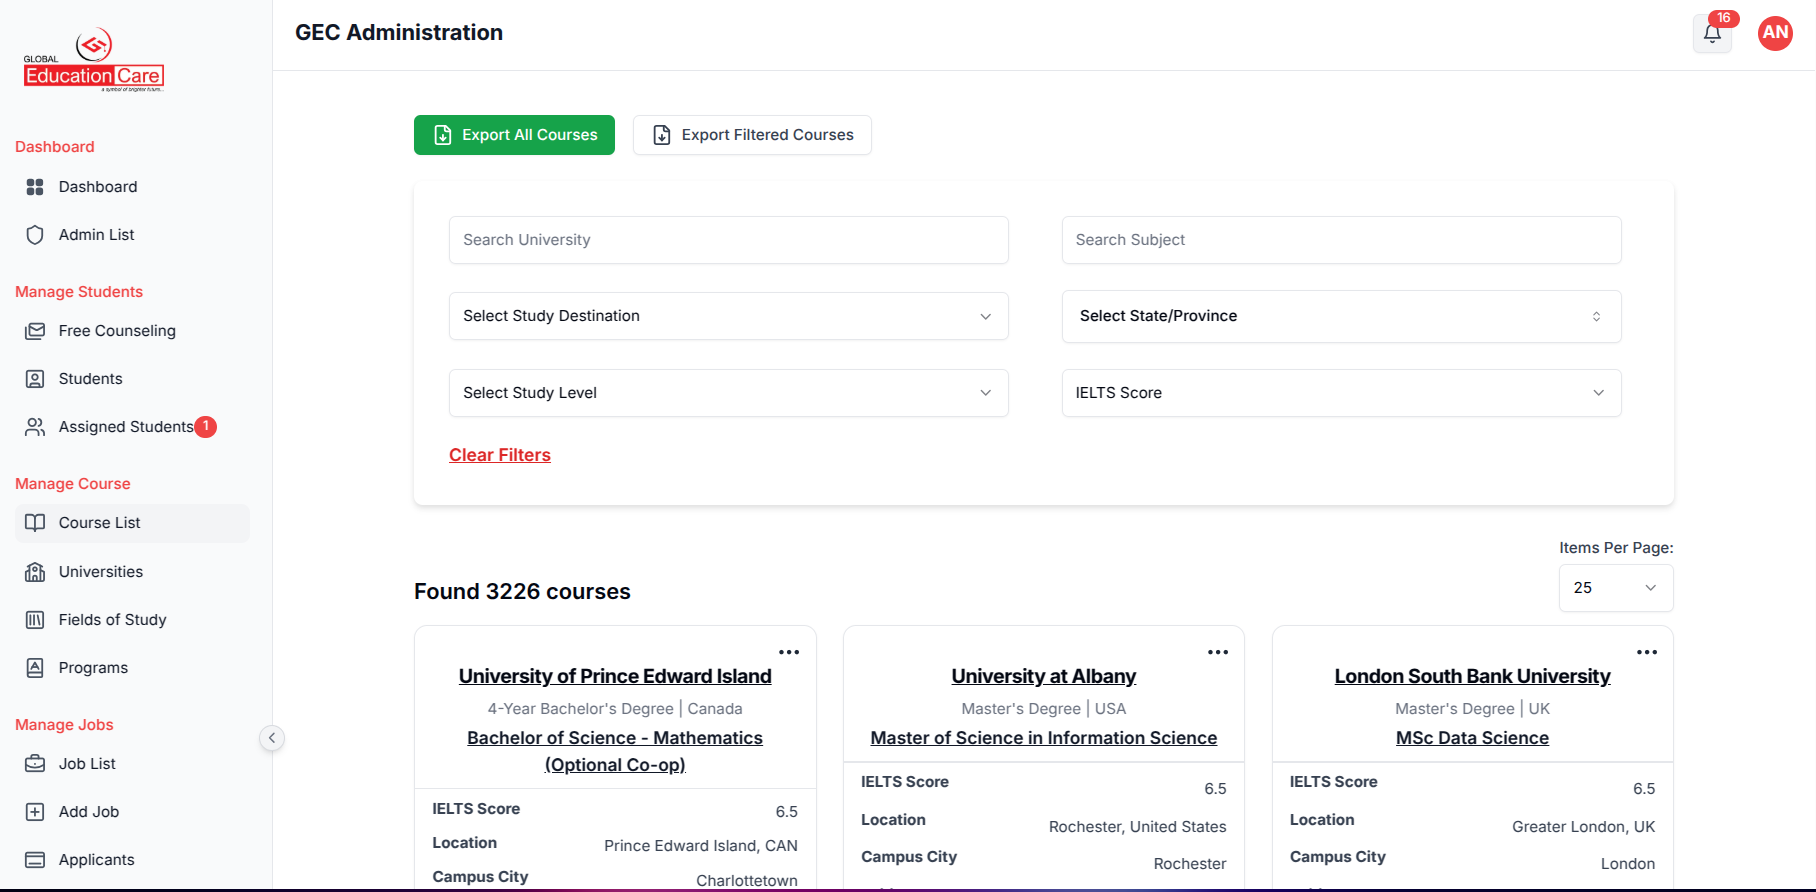Open the notifications bell icon
The width and height of the screenshot is (1816, 892).
[1712, 34]
